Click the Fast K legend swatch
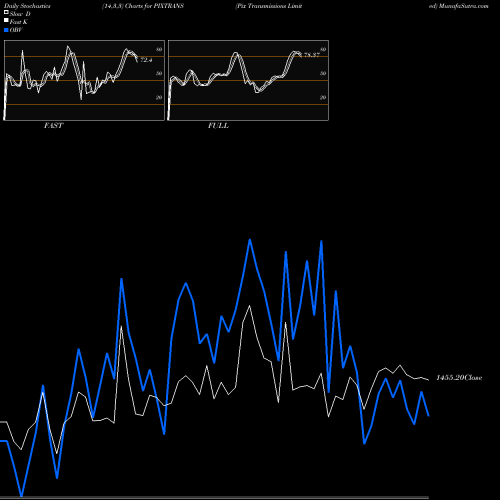The height and width of the screenshot is (500, 500). click(6, 21)
